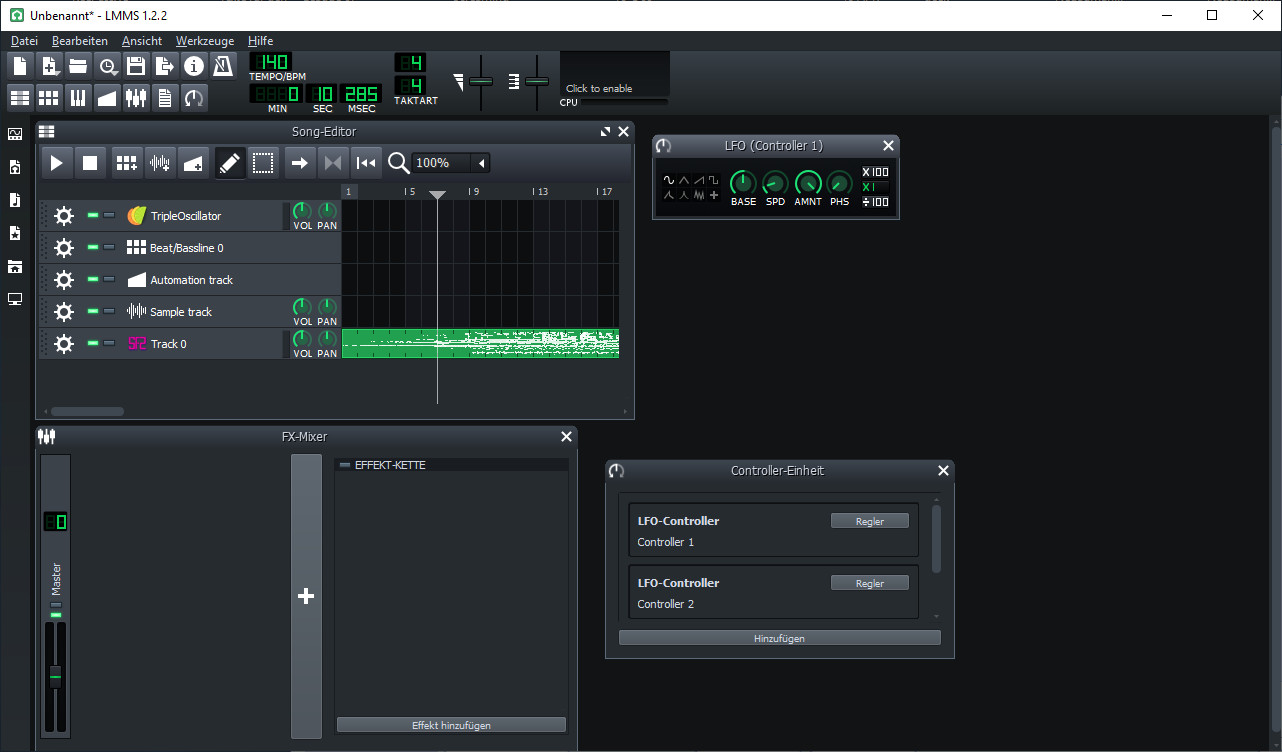Viewport: 1282px width, 752px height.
Task: Select the square wave shape in the LFO
Action: tap(712, 180)
